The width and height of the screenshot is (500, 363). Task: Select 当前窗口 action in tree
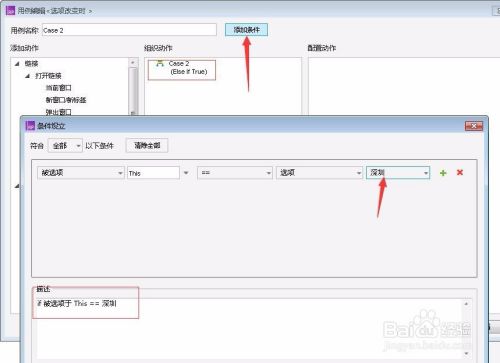[x=58, y=88]
